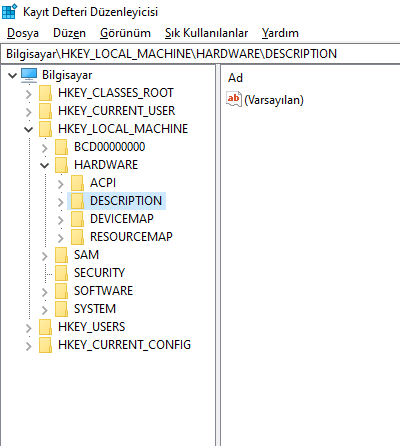Click the HKEY_USERS folder icon
Screen dimensions: 400x446
point(45,327)
